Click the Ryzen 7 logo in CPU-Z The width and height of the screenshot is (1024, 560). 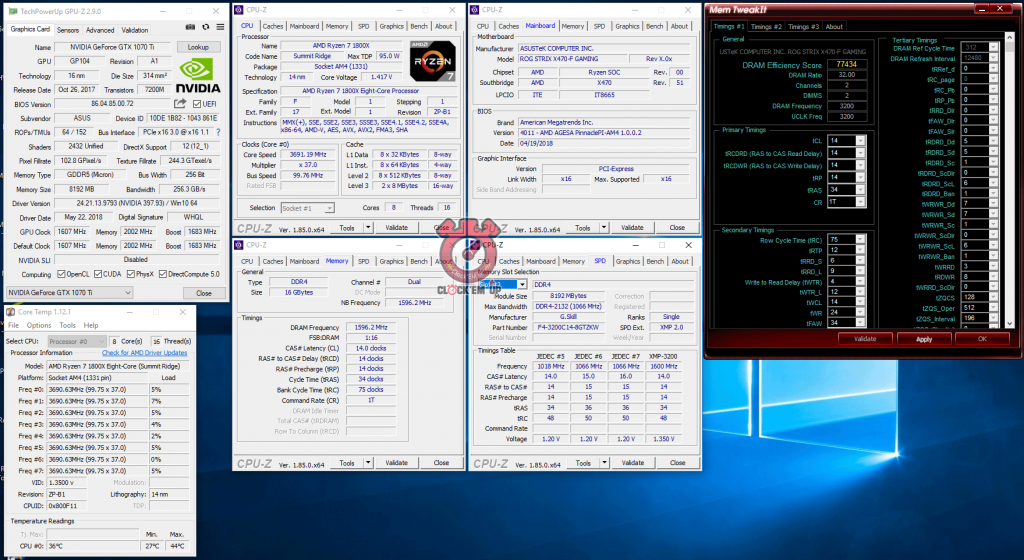430,57
